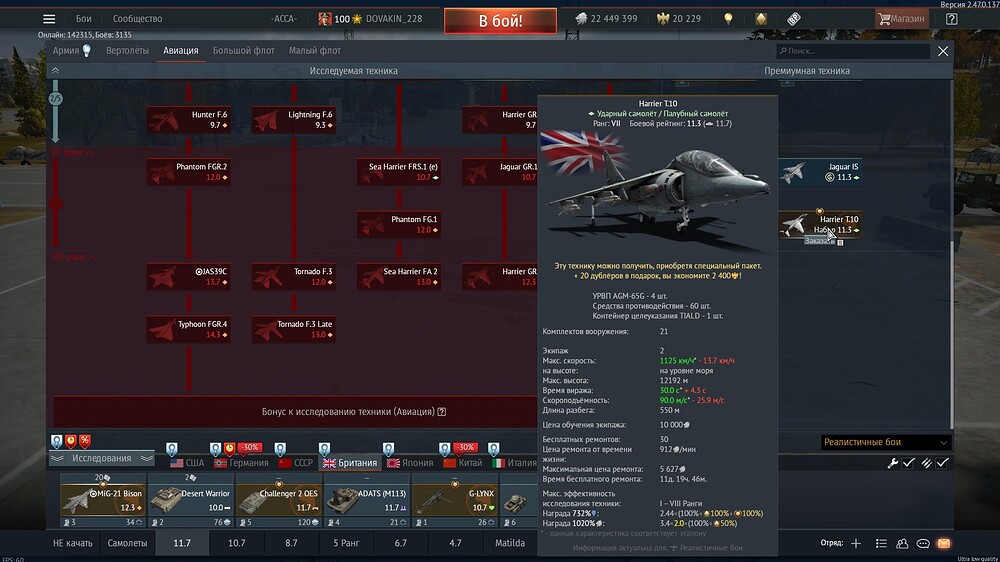Screen dimensions: 1000x562
Task: Select the Matilda preset
Action: point(510,544)
